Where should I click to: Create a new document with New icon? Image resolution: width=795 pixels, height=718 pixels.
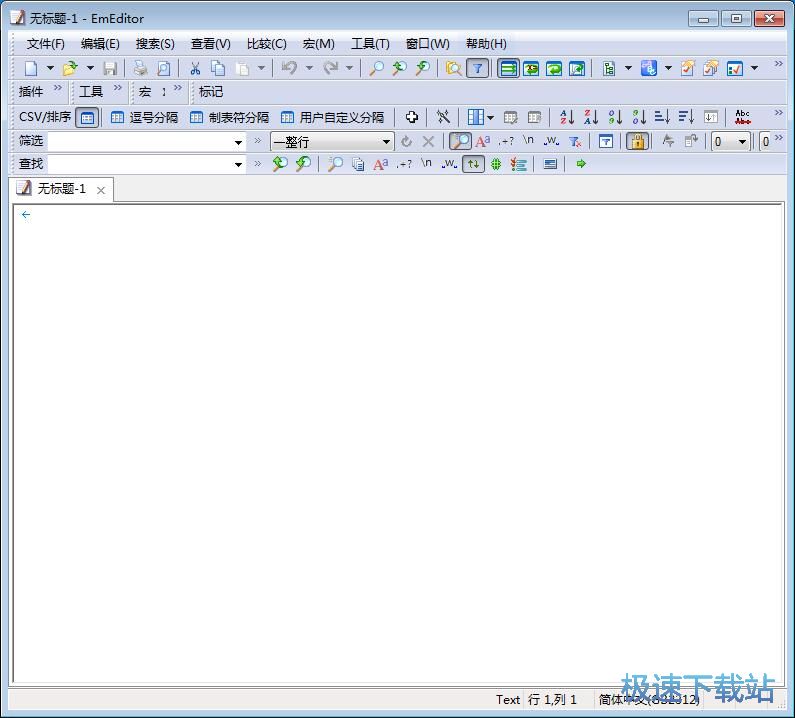tap(31, 68)
